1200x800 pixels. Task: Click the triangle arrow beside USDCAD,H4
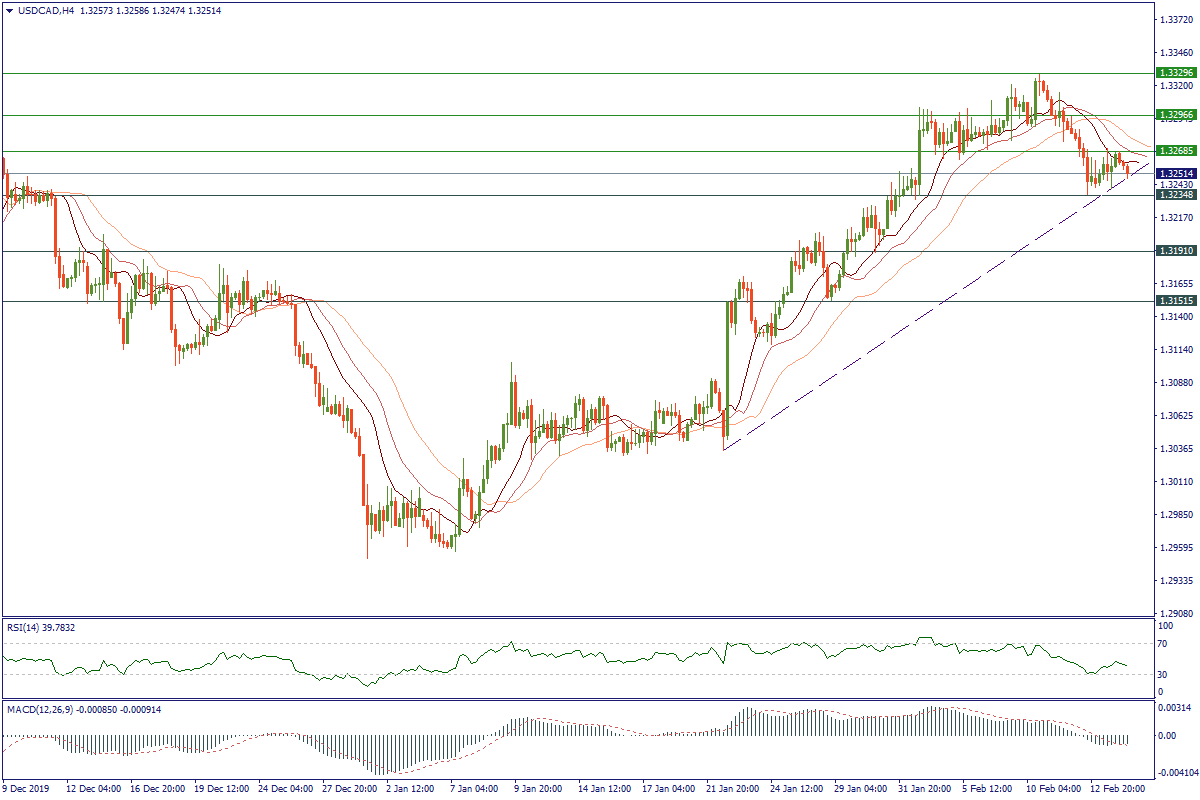click(x=9, y=10)
